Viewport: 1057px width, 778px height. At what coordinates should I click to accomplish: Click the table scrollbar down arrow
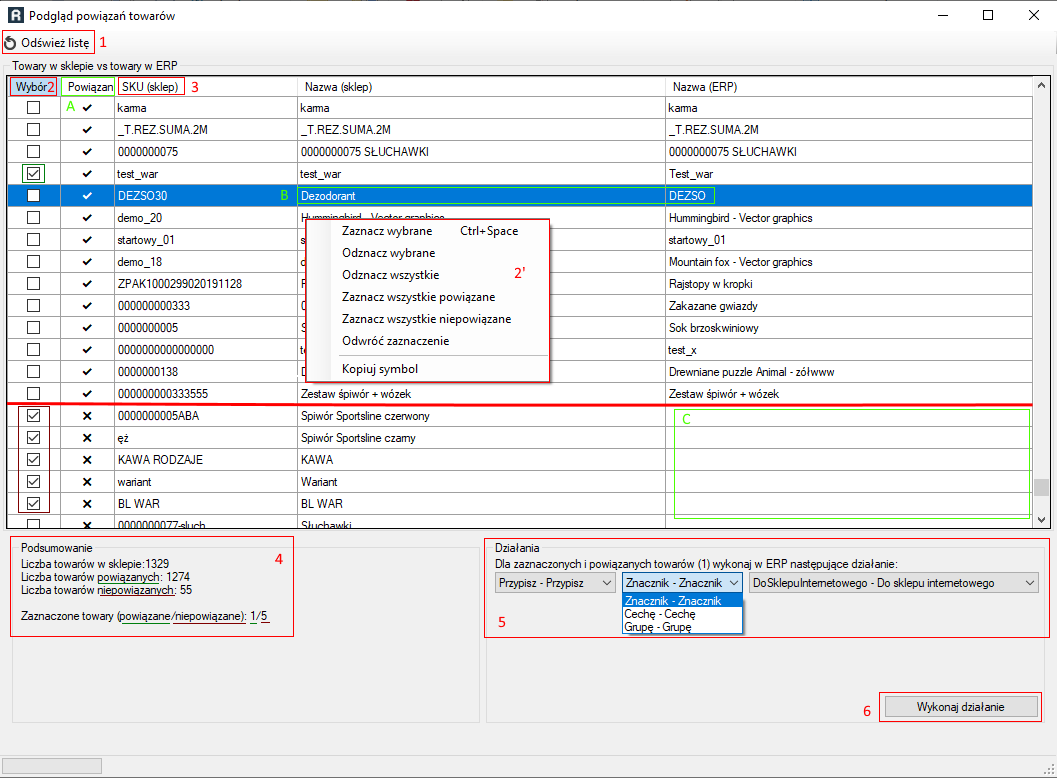(x=1041, y=520)
